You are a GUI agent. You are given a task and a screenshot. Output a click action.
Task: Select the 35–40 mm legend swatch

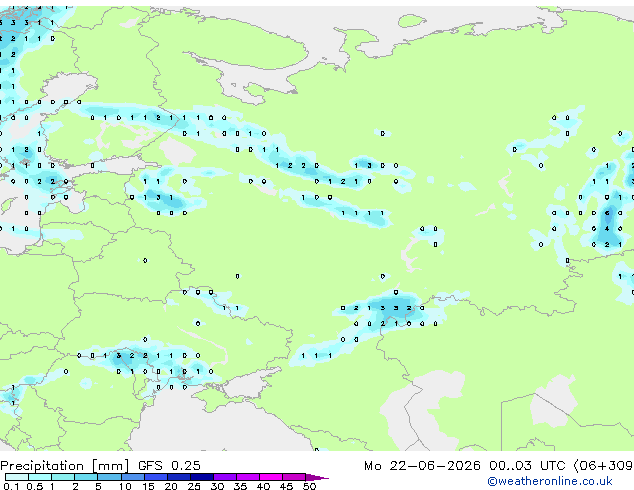pos(248,477)
